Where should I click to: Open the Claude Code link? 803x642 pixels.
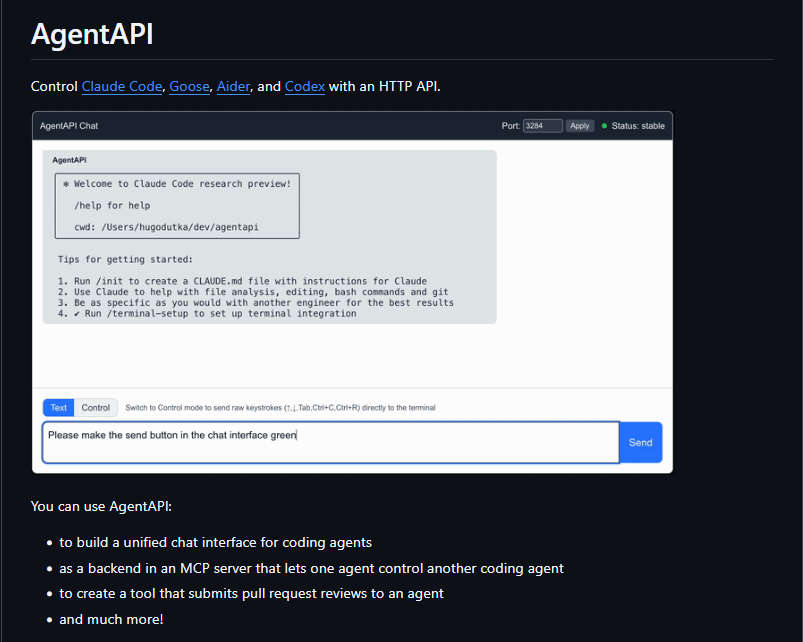122,86
